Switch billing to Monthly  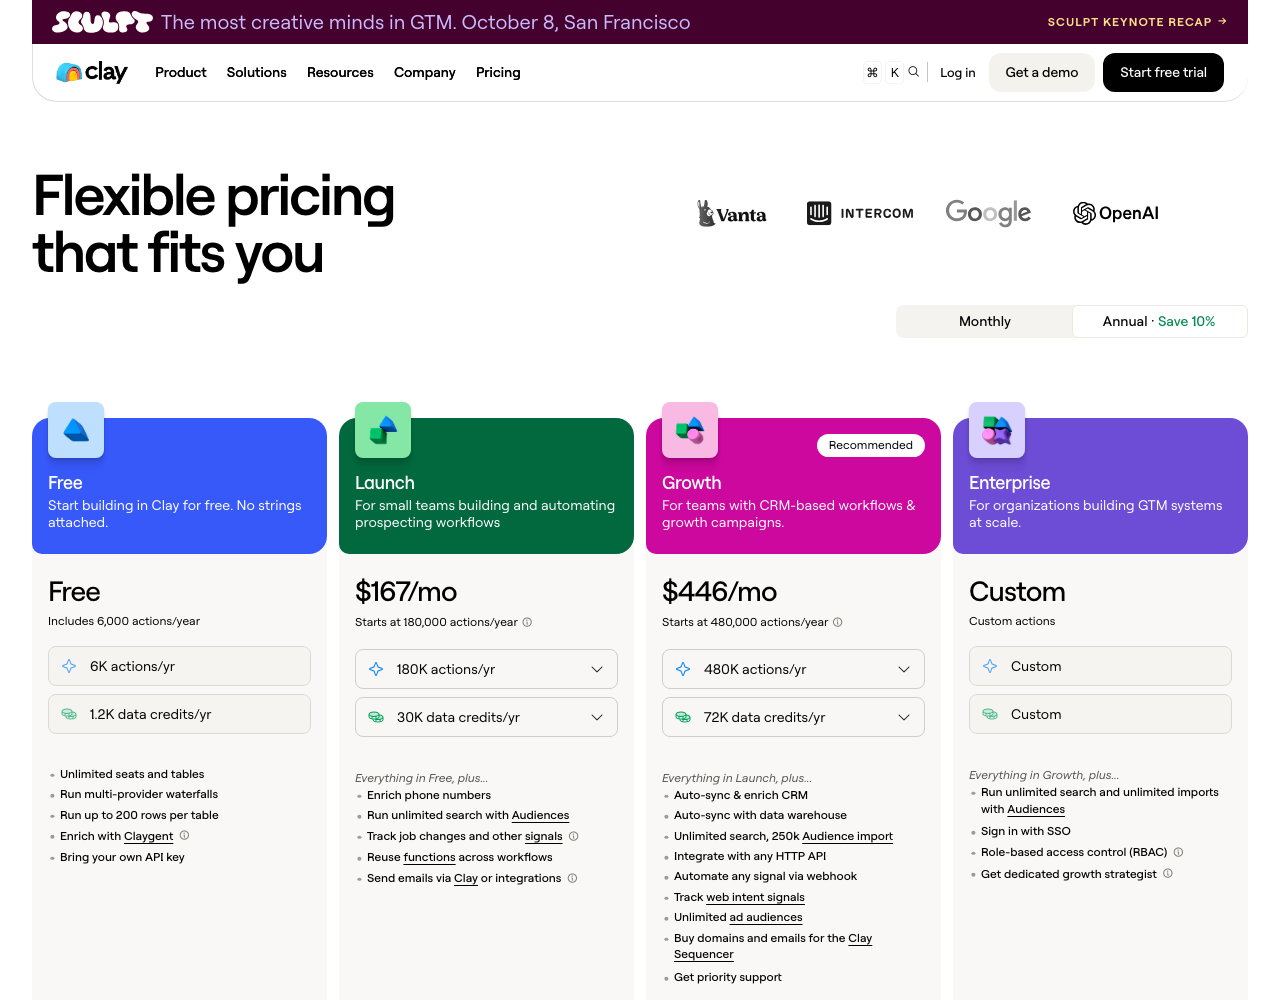[985, 321]
